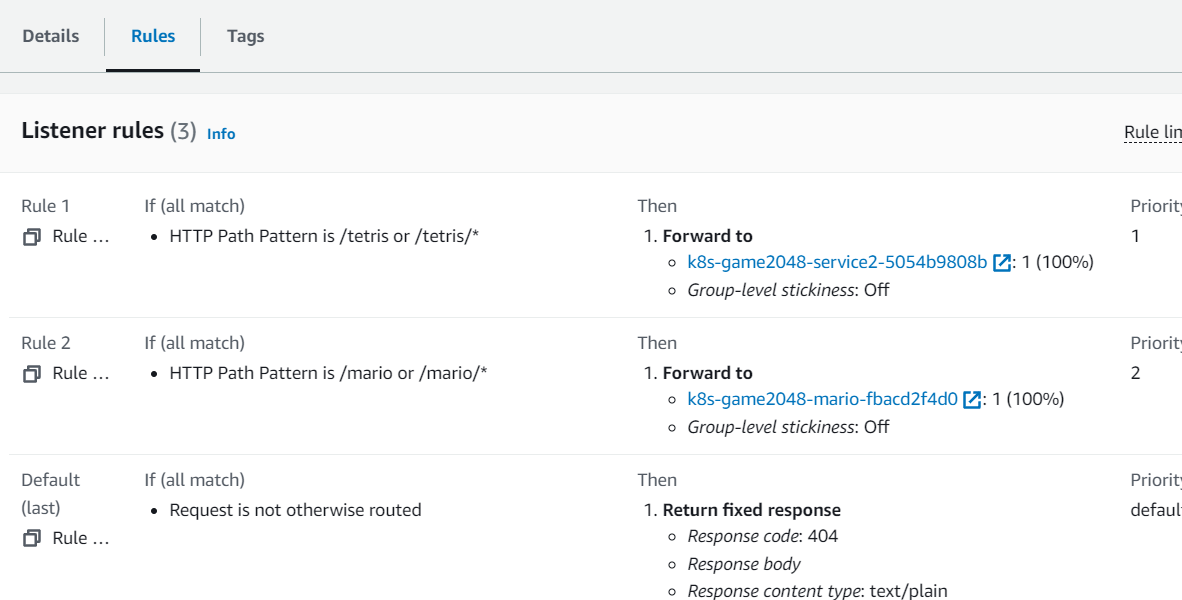This screenshot has height=600, width=1182.
Task: Click the /mario path pattern condition
Action: (x=328, y=373)
